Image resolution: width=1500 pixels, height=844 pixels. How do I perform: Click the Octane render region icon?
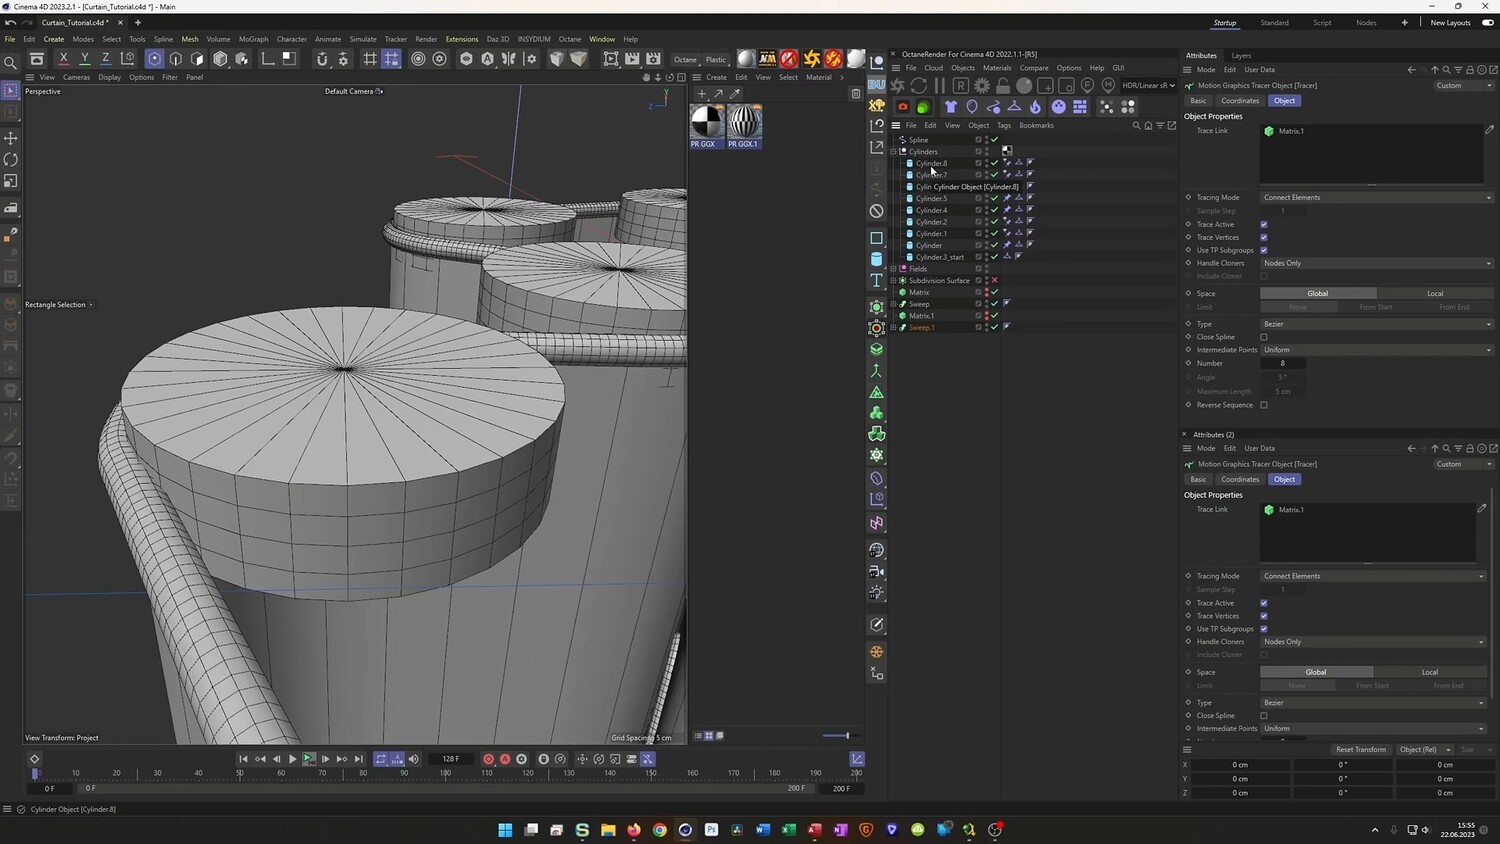tap(961, 86)
